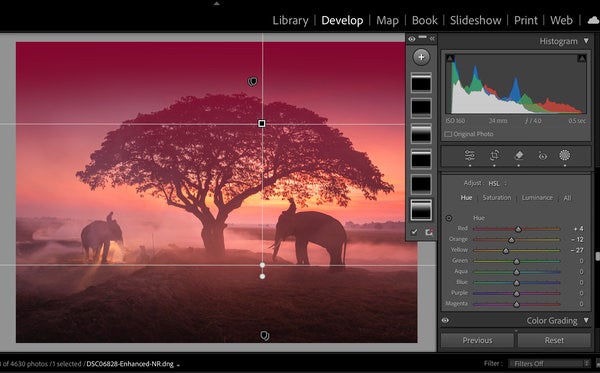This screenshot has height=373, width=600.
Task: Click the Red hue value + 4
Action: click(578, 229)
